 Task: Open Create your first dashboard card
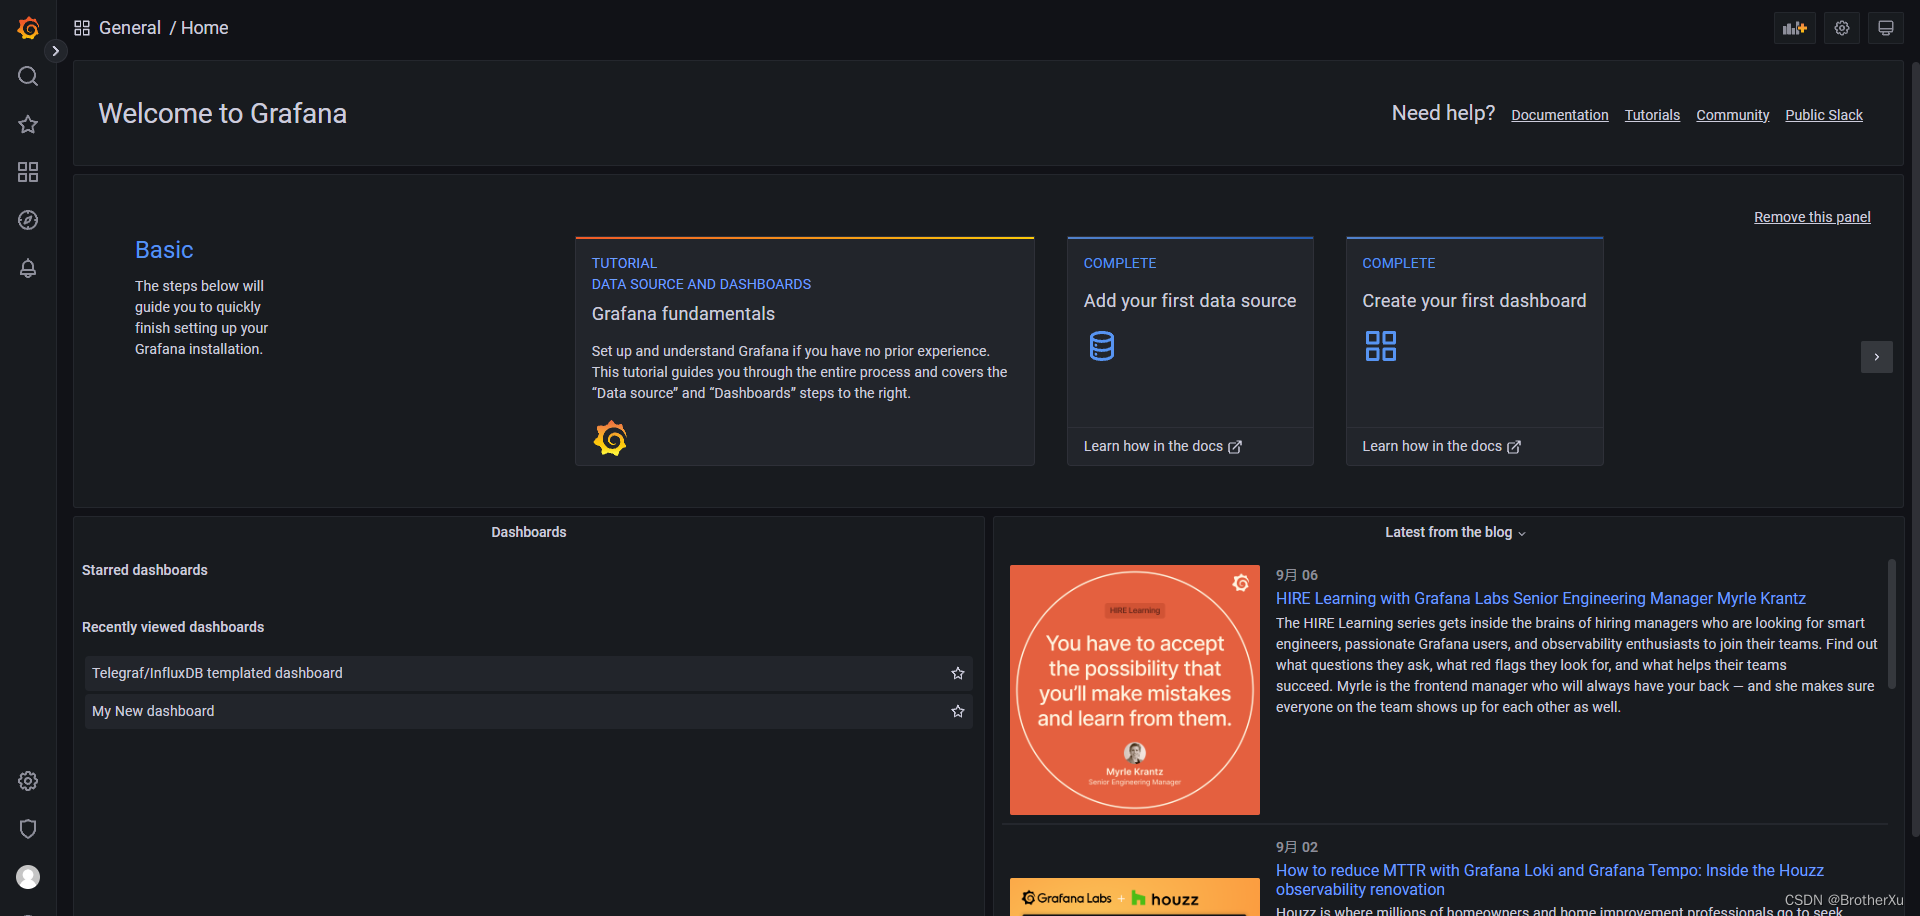pyautogui.click(x=1474, y=351)
